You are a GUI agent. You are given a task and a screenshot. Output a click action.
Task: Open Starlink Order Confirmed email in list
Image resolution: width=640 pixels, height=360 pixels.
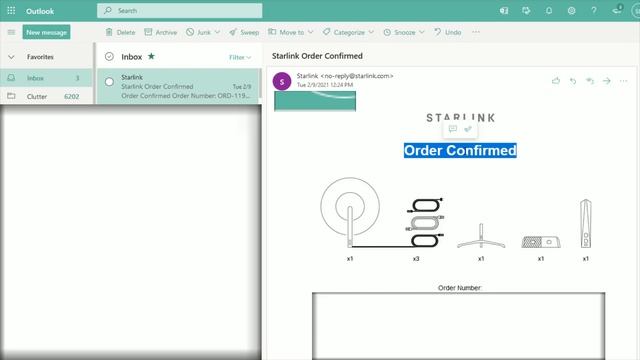pyautogui.click(x=178, y=86)
